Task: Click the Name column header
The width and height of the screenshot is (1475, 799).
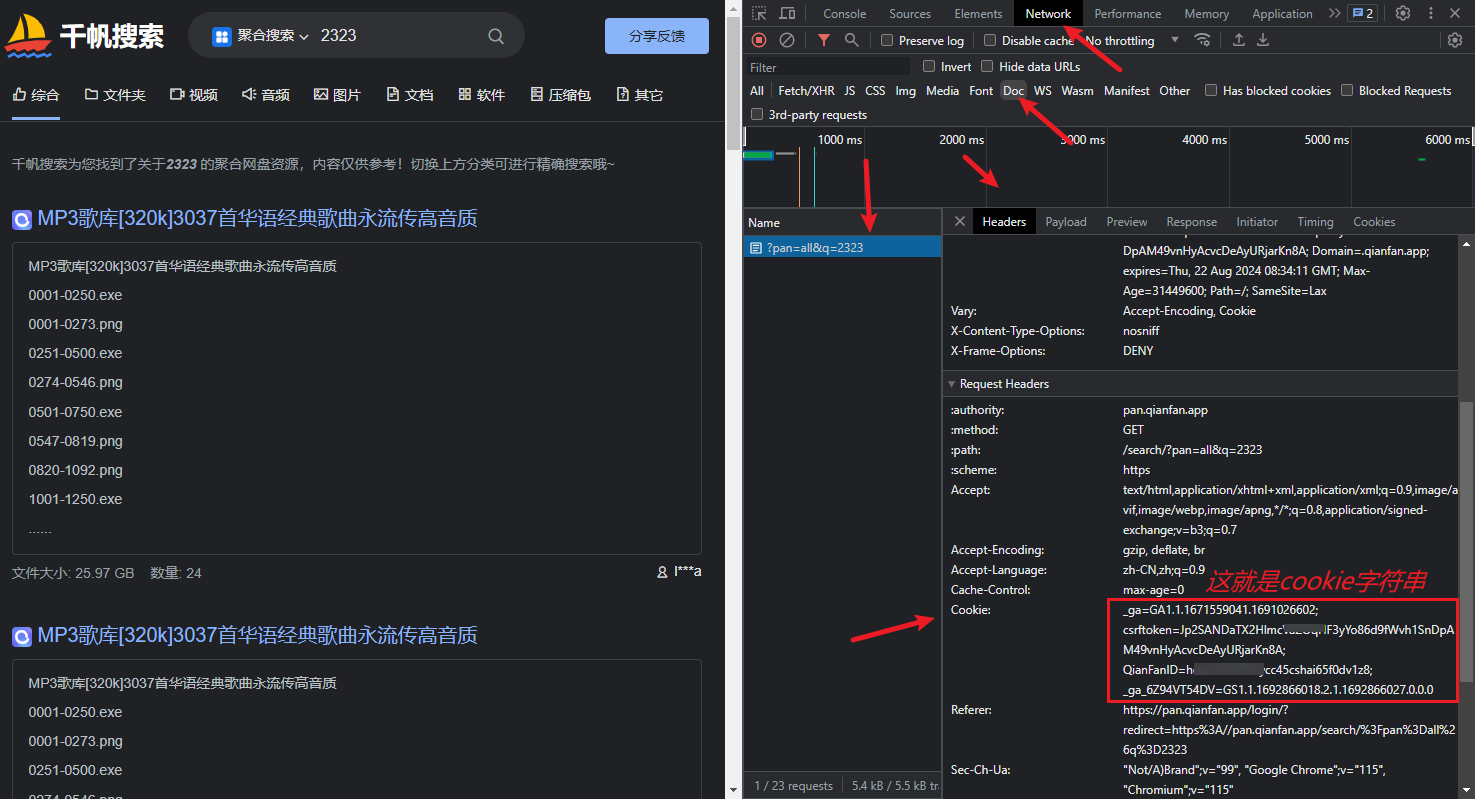Action: [842, 222]
